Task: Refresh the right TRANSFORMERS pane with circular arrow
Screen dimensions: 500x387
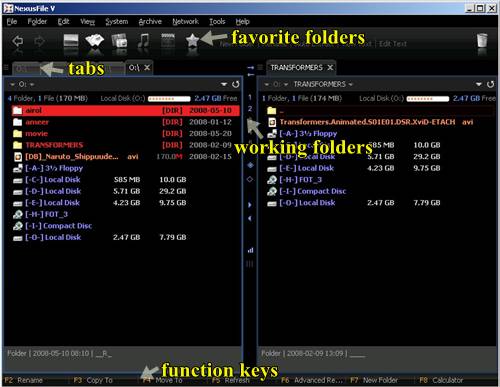Action: (x=490, y=84)
